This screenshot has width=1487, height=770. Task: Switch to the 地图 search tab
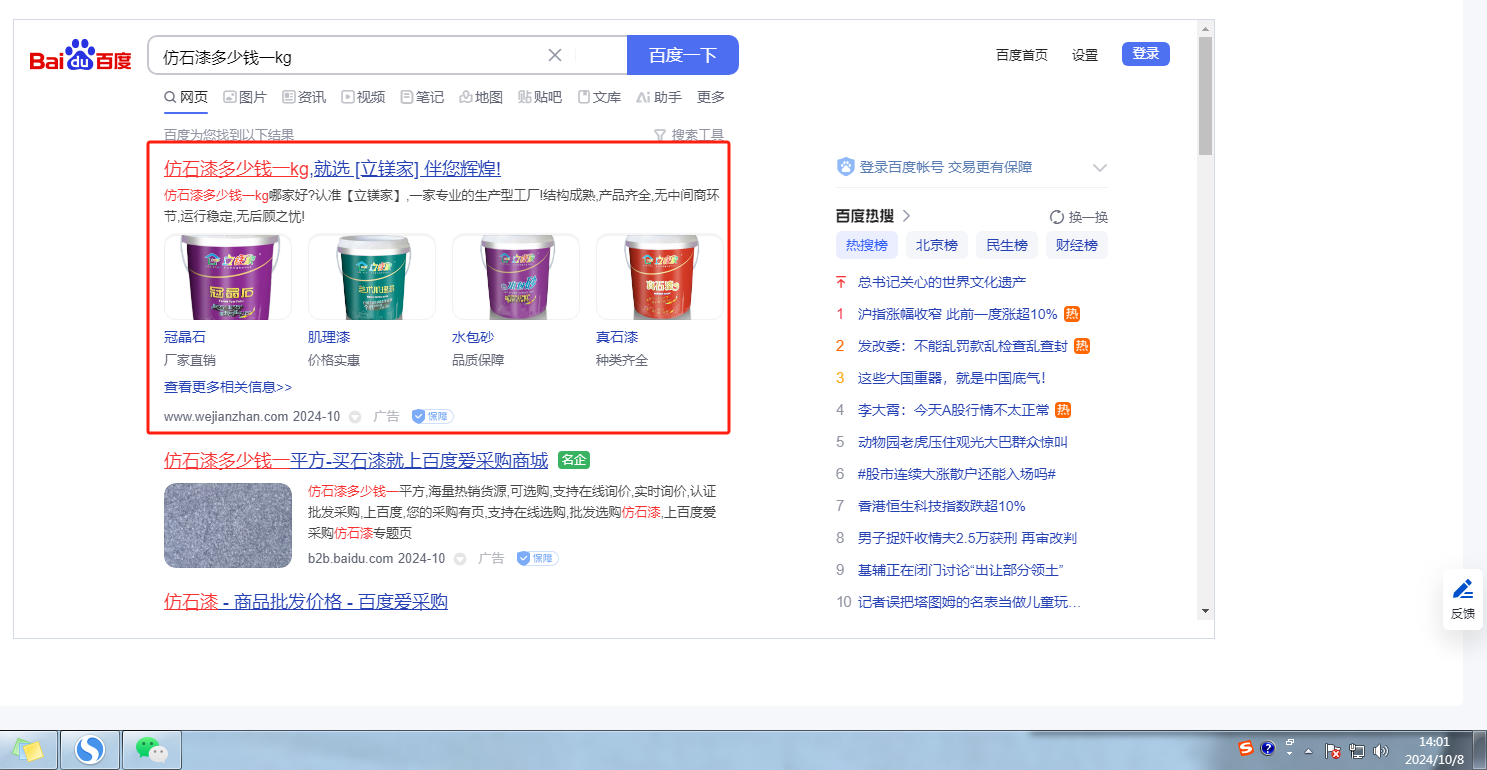pyautogui.click(x=481, y=97)
